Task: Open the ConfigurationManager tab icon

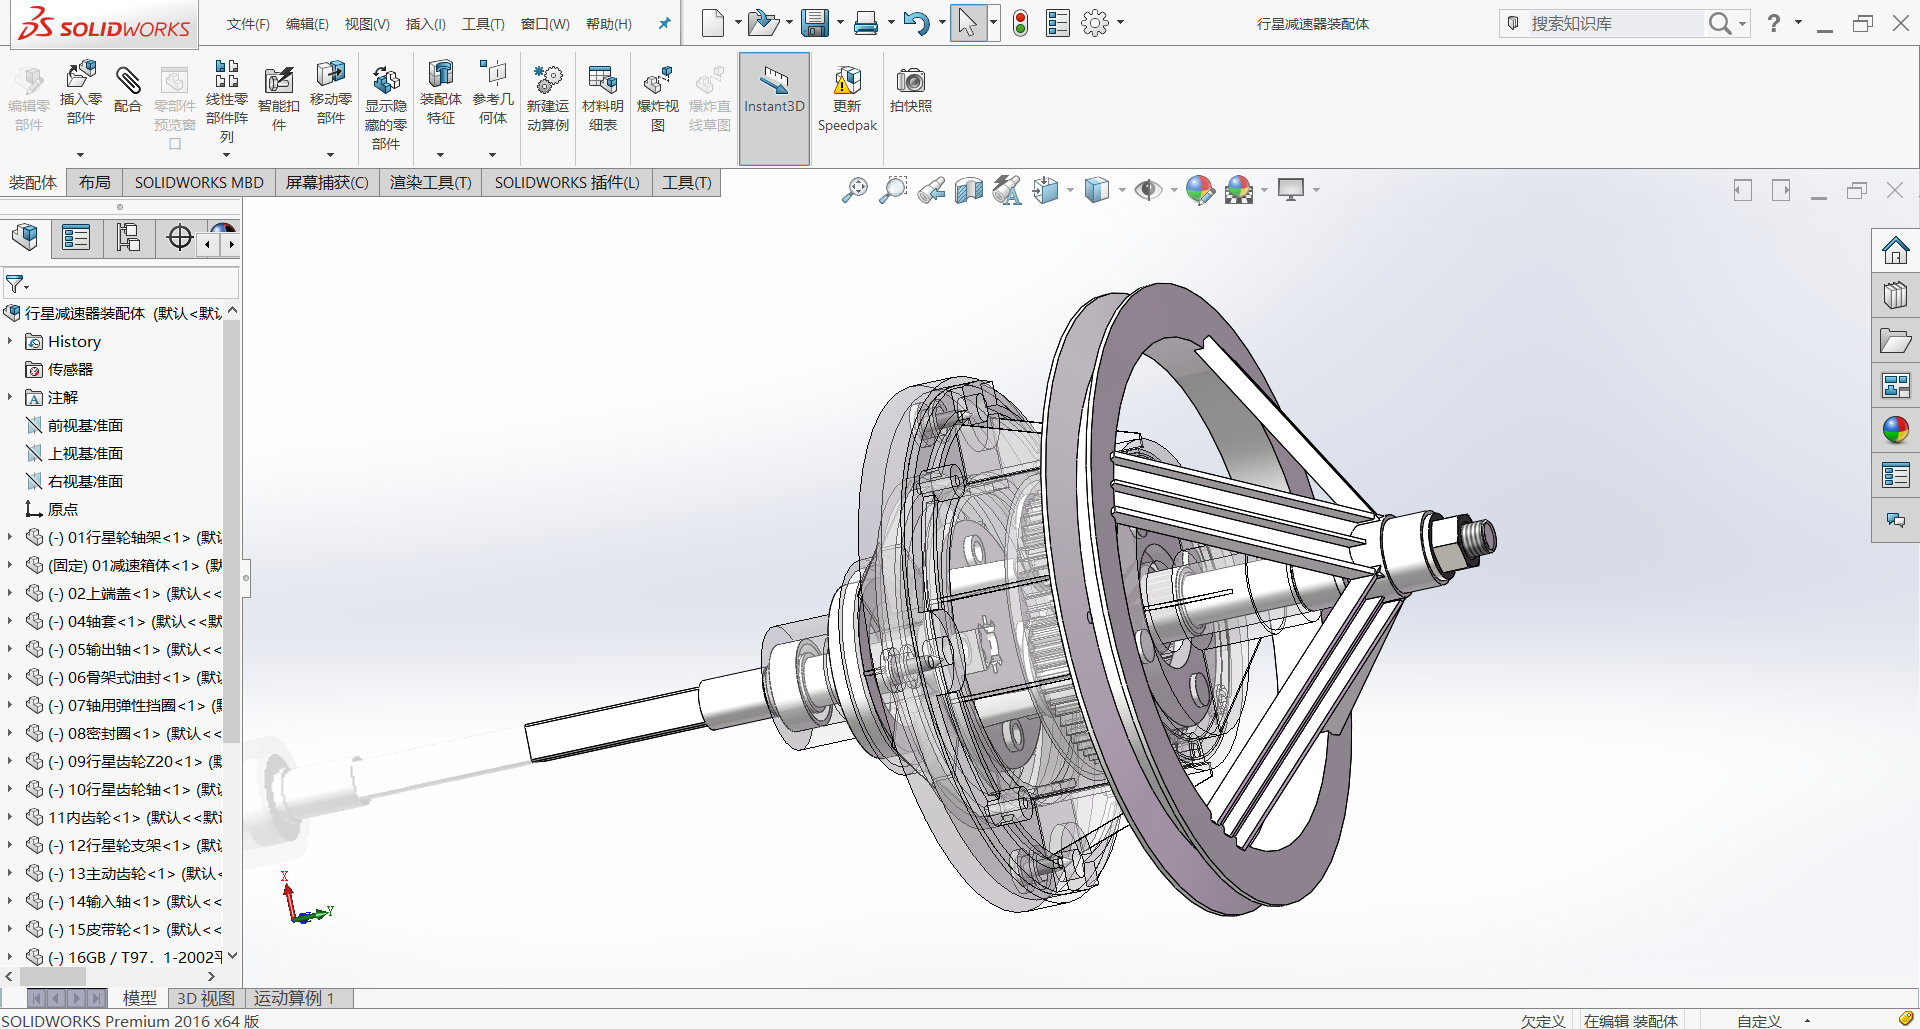Action: coord(128,238)
